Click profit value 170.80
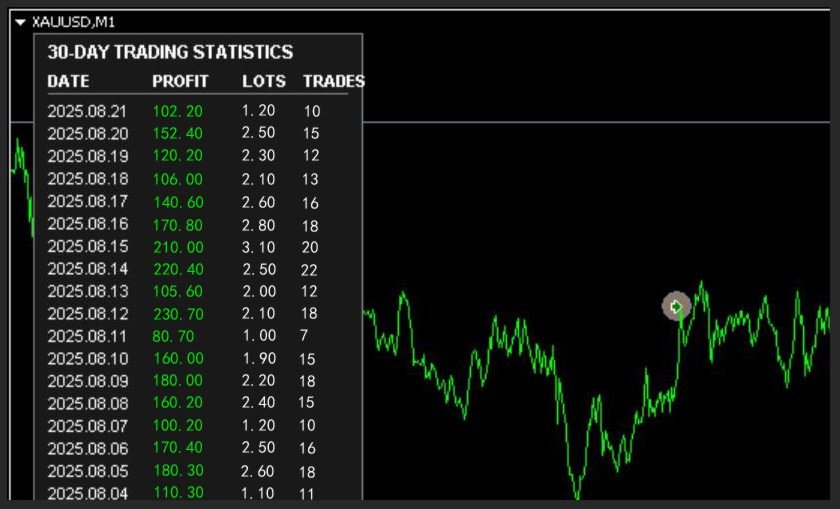The image size is (840, 509). click(178, 225)
